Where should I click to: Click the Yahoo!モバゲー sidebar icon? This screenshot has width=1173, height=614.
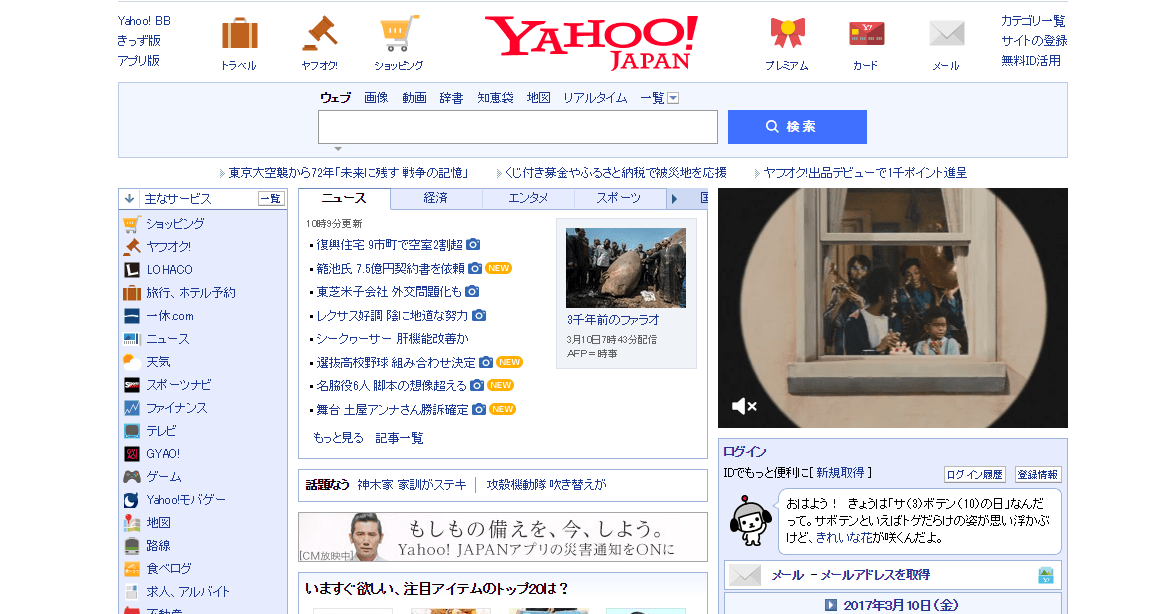132,500
